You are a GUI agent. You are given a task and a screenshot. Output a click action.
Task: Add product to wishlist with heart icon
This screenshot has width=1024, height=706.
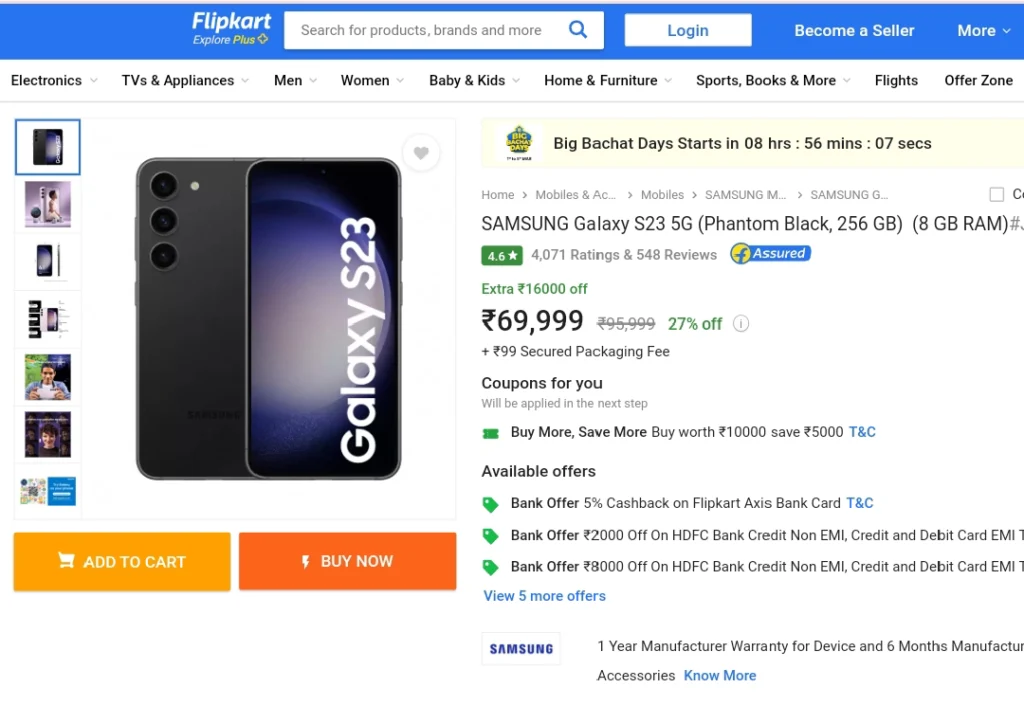[421, 153]
